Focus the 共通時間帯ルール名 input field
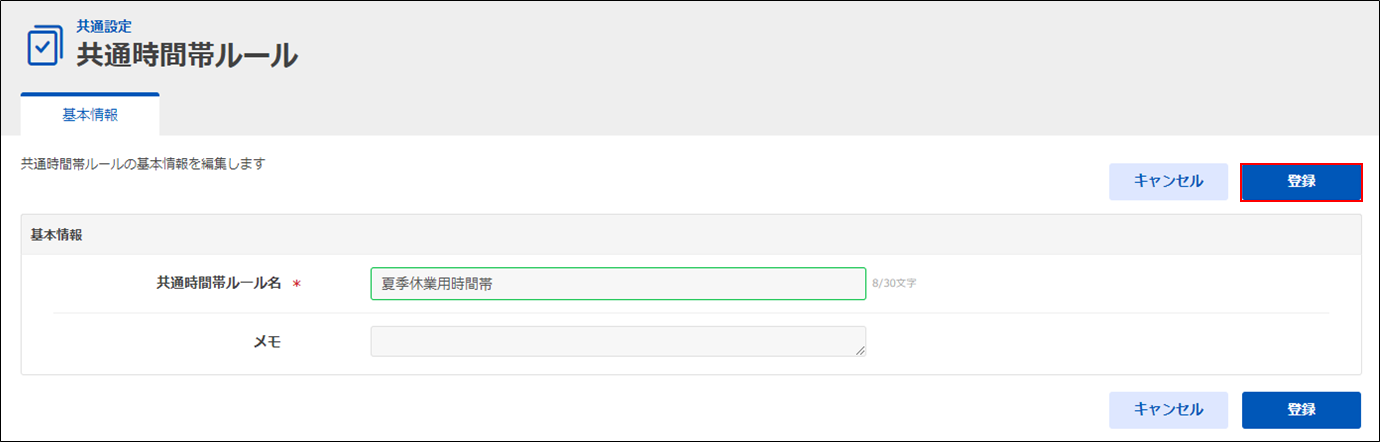1380x442 pixels. [618, 284]
